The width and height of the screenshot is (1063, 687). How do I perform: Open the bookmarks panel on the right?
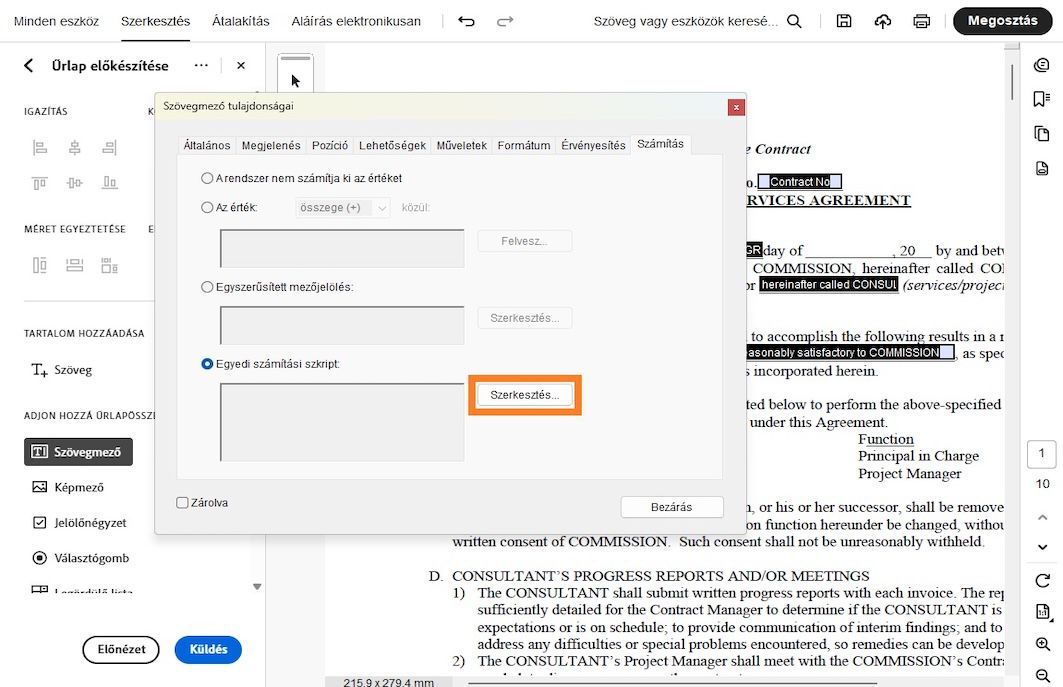click(x=1041, y=98)
